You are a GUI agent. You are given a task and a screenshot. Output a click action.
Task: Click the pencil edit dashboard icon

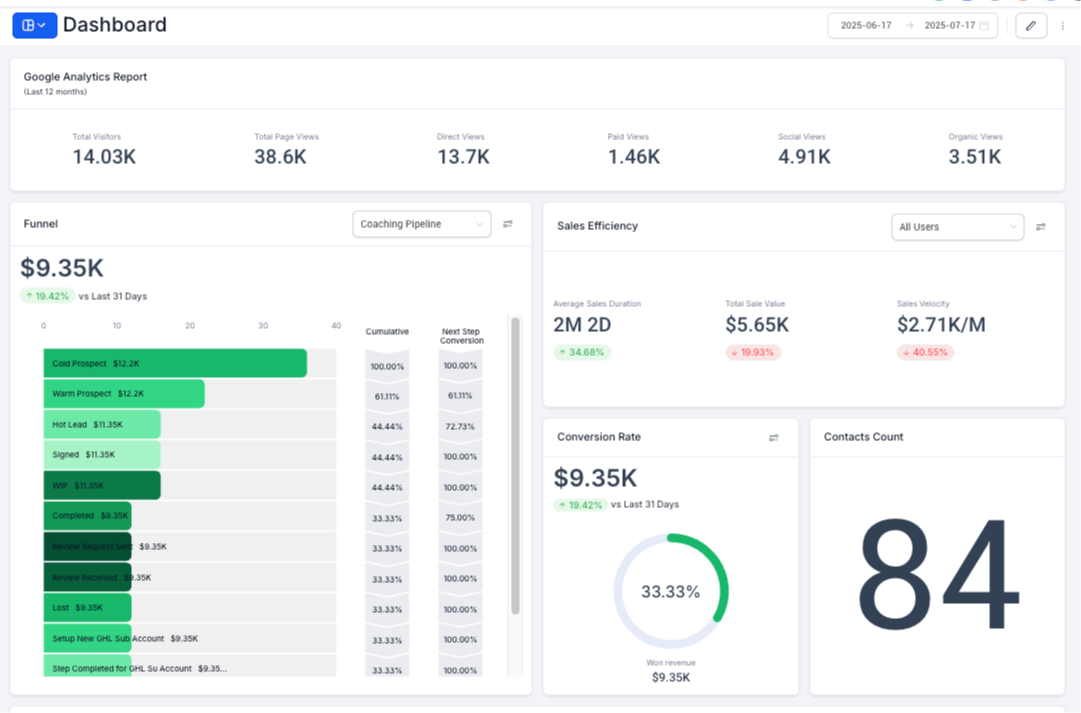[x=1031, y=25]
